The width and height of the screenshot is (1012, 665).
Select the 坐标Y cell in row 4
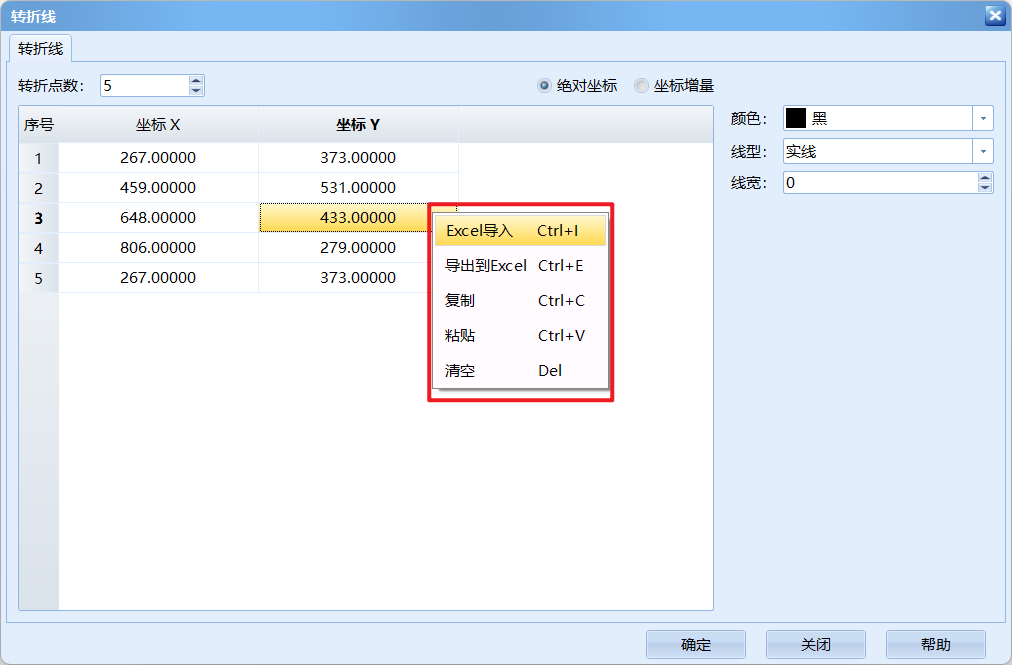357,248
